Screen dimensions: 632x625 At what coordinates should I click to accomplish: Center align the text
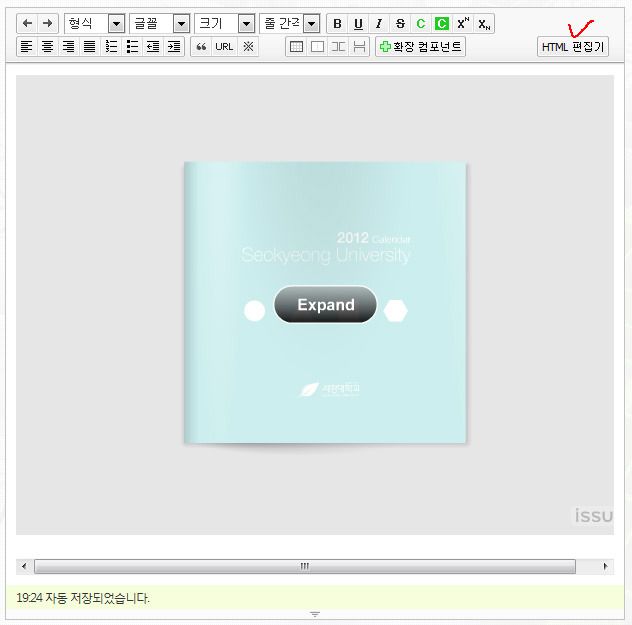48,47
